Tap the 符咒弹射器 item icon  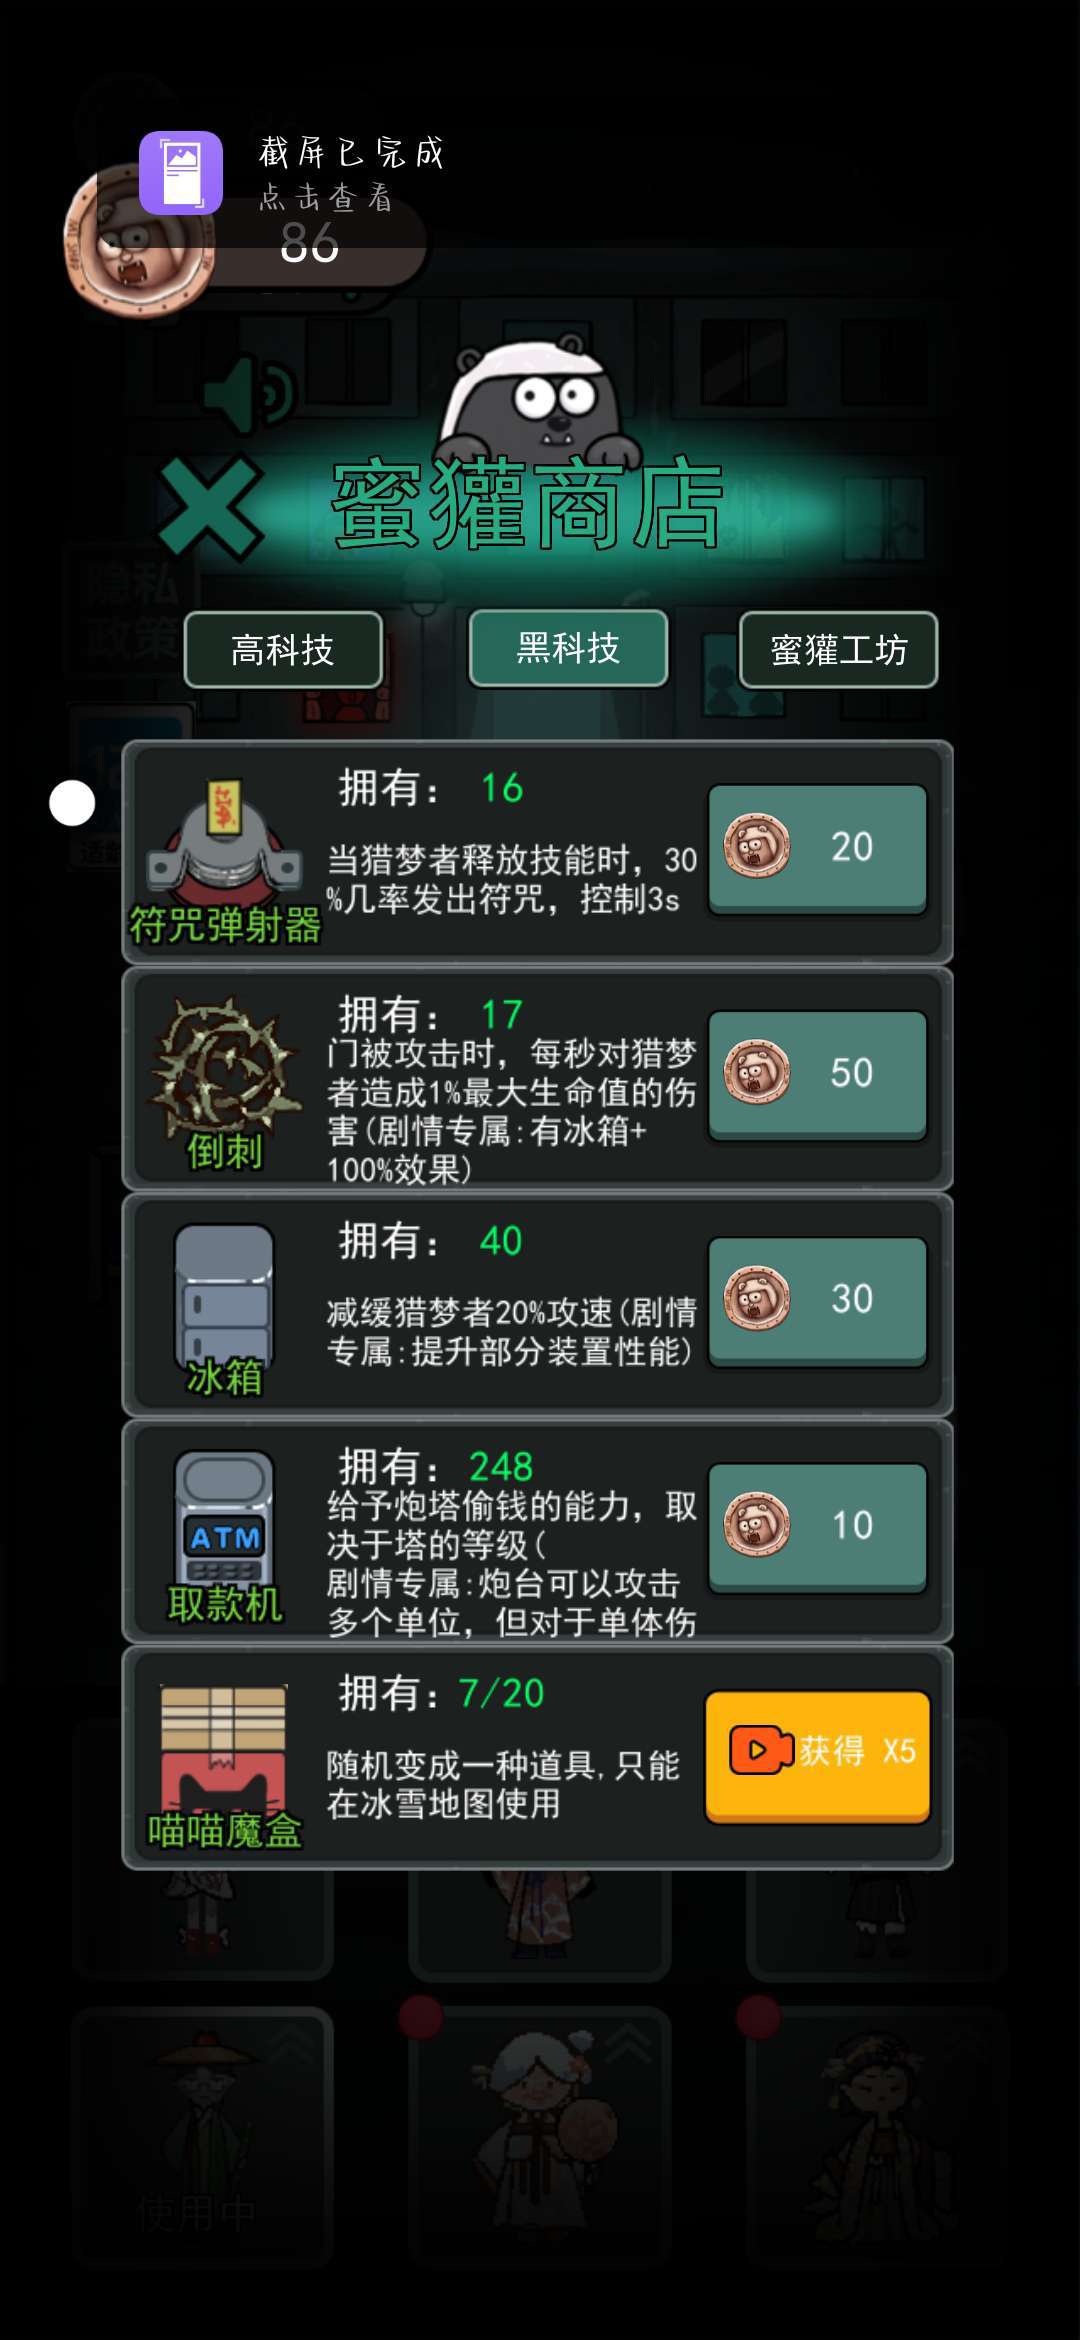pyautogui.click(x=224, y=838)
